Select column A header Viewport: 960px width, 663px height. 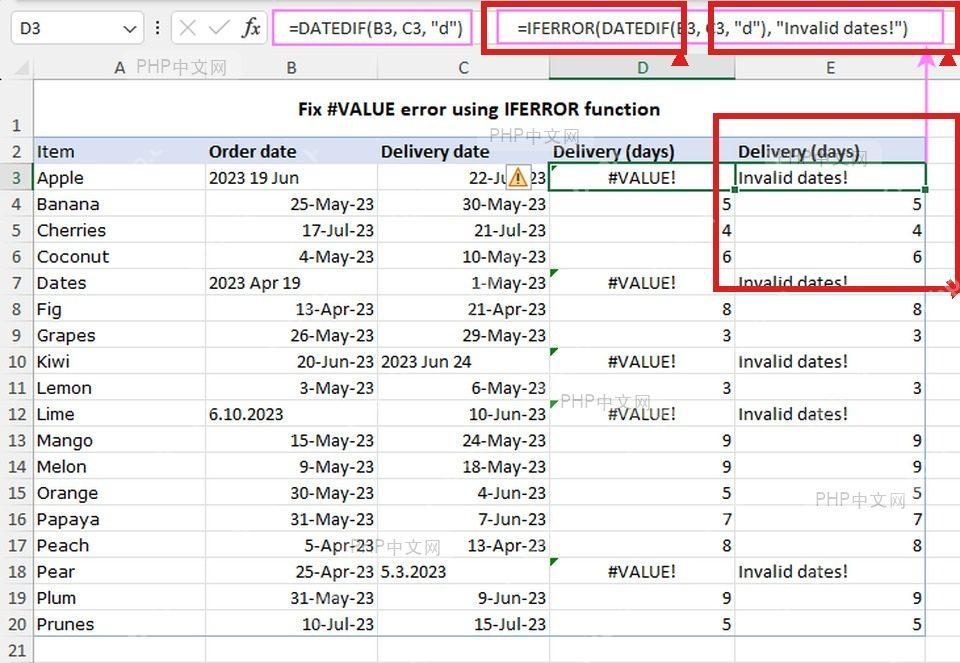coord(119,67)
